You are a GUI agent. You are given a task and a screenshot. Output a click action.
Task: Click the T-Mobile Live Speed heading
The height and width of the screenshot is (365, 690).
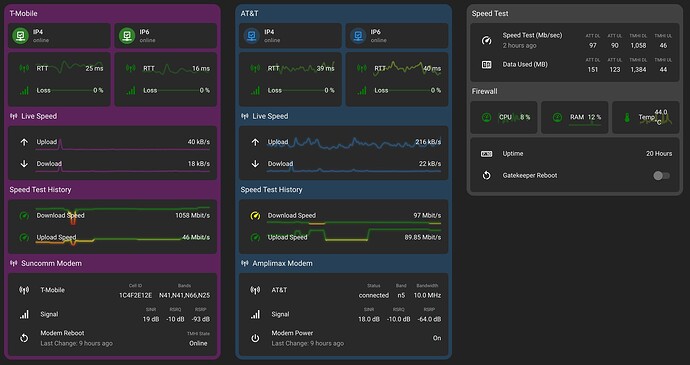tap(39, 116)
